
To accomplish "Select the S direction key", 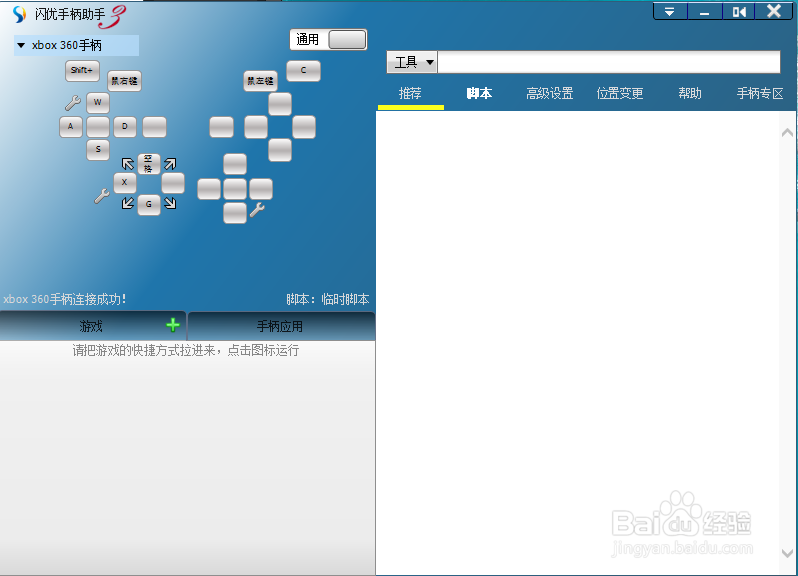I will (98, 150).
